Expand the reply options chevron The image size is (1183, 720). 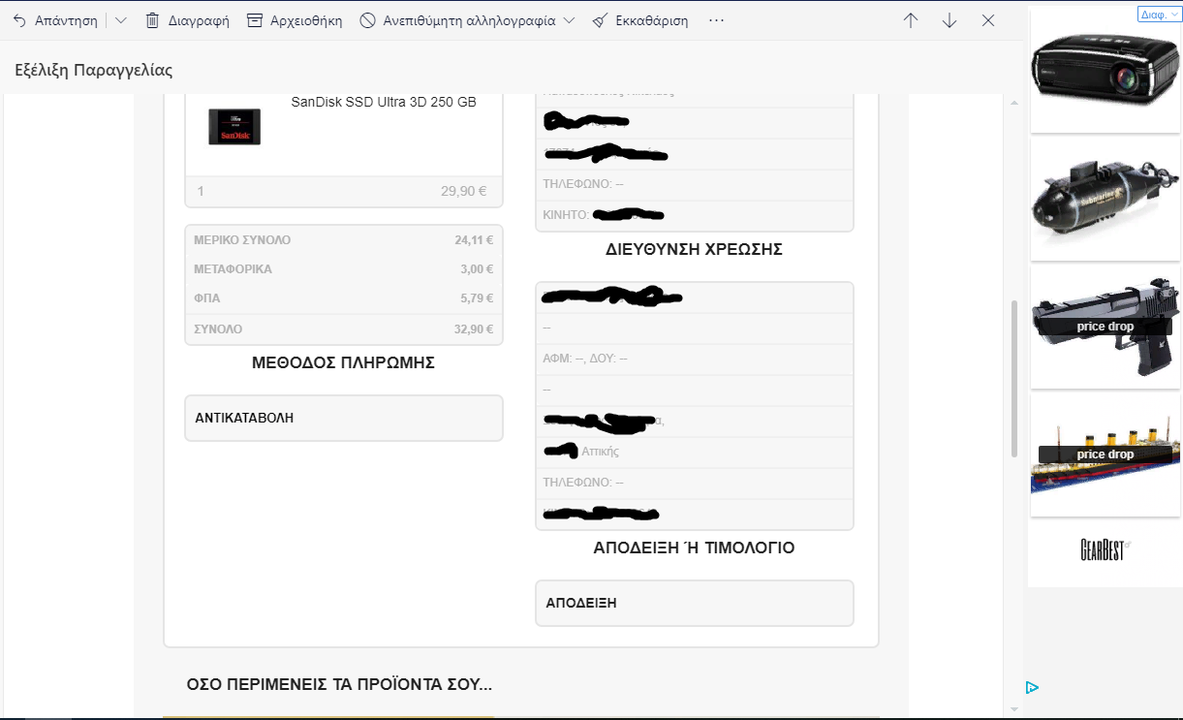tap(121, 20)
